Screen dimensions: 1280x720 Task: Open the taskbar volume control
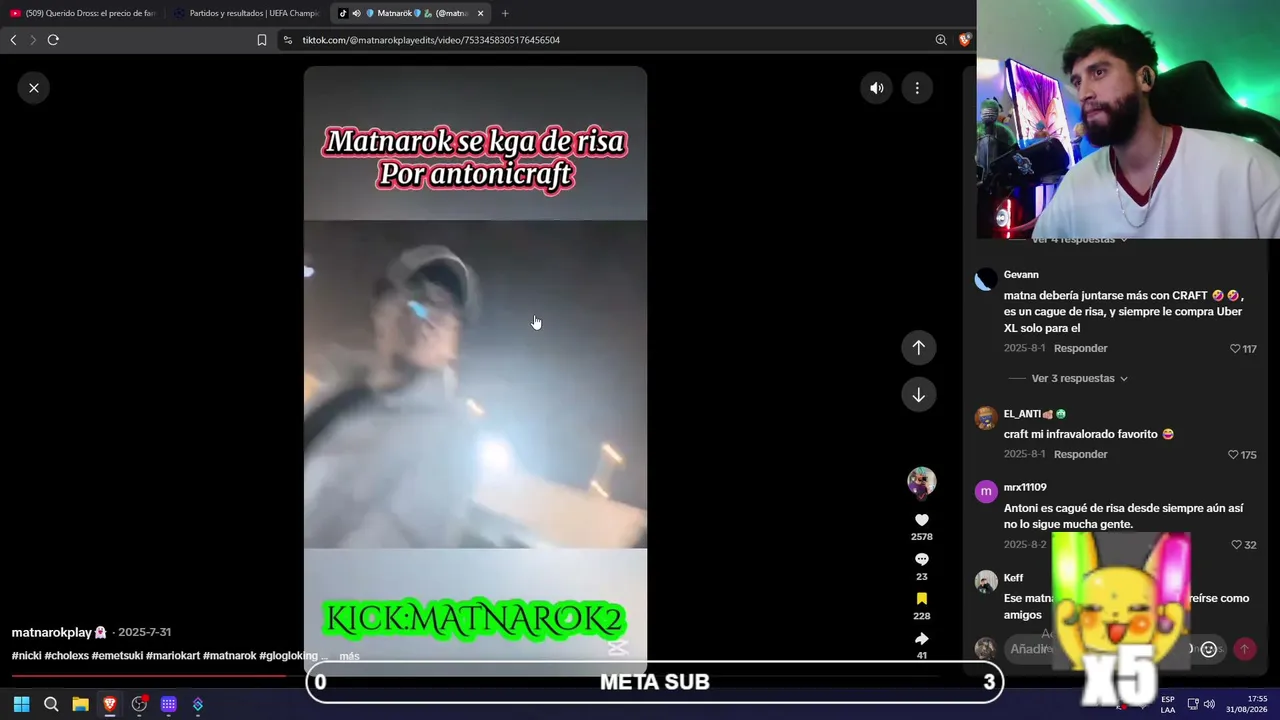pyautogui.click(x=1209, y=704)
